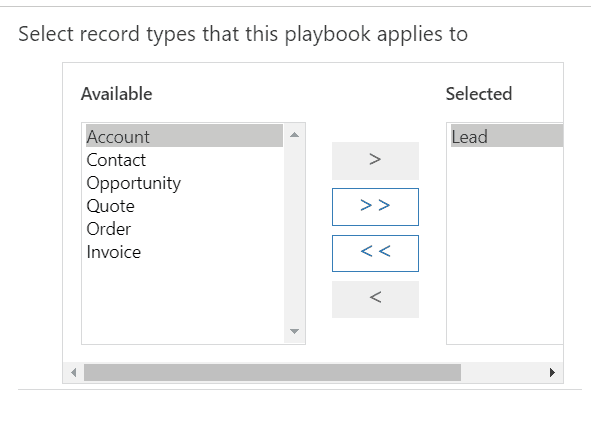Move selected item right with > button

click(375, 161)
